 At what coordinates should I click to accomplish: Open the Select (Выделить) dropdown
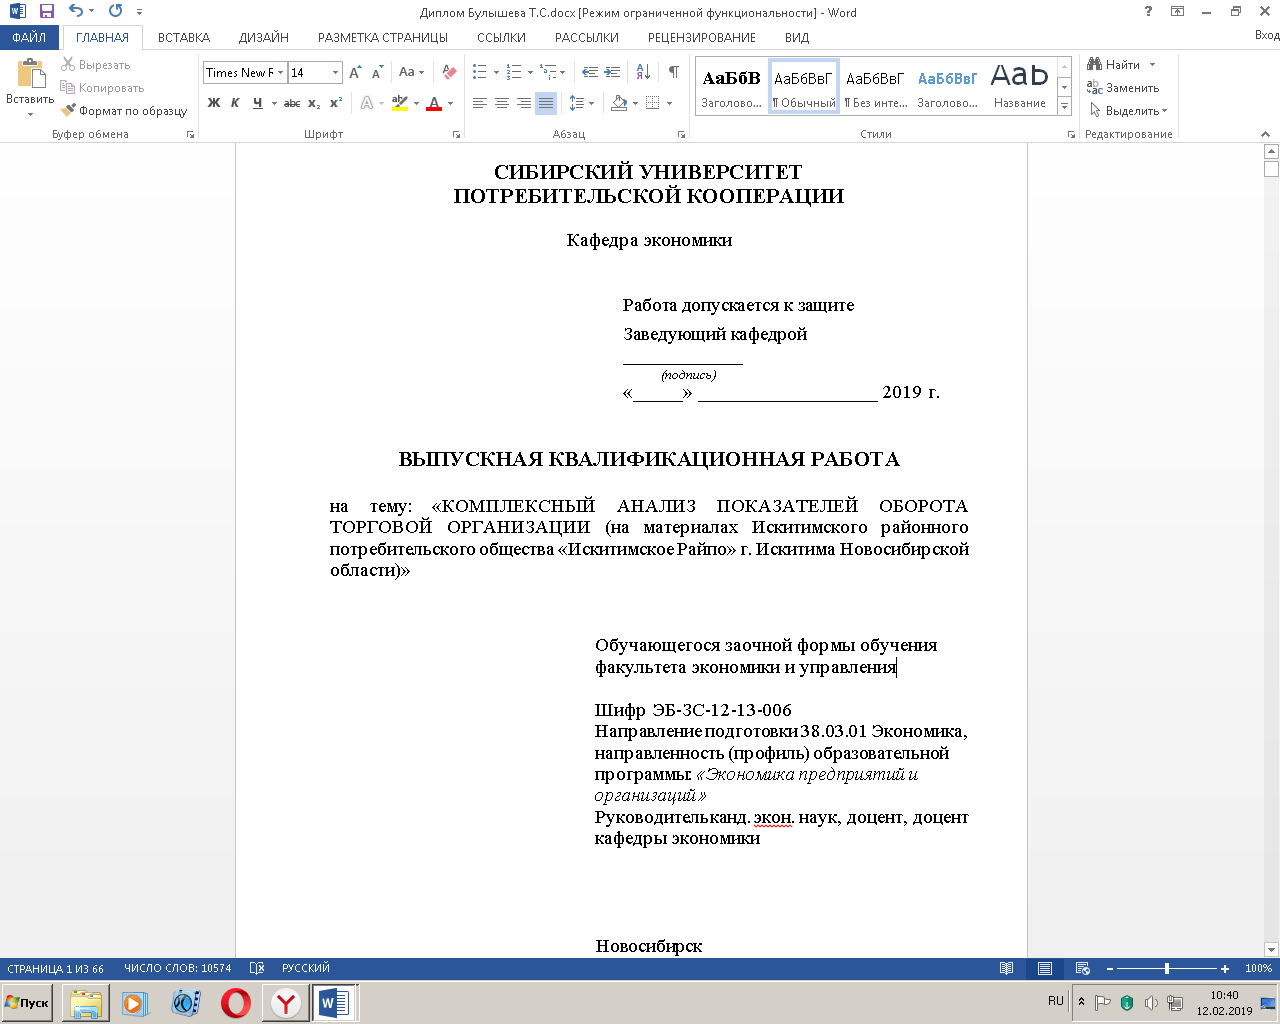[1129, 111]
